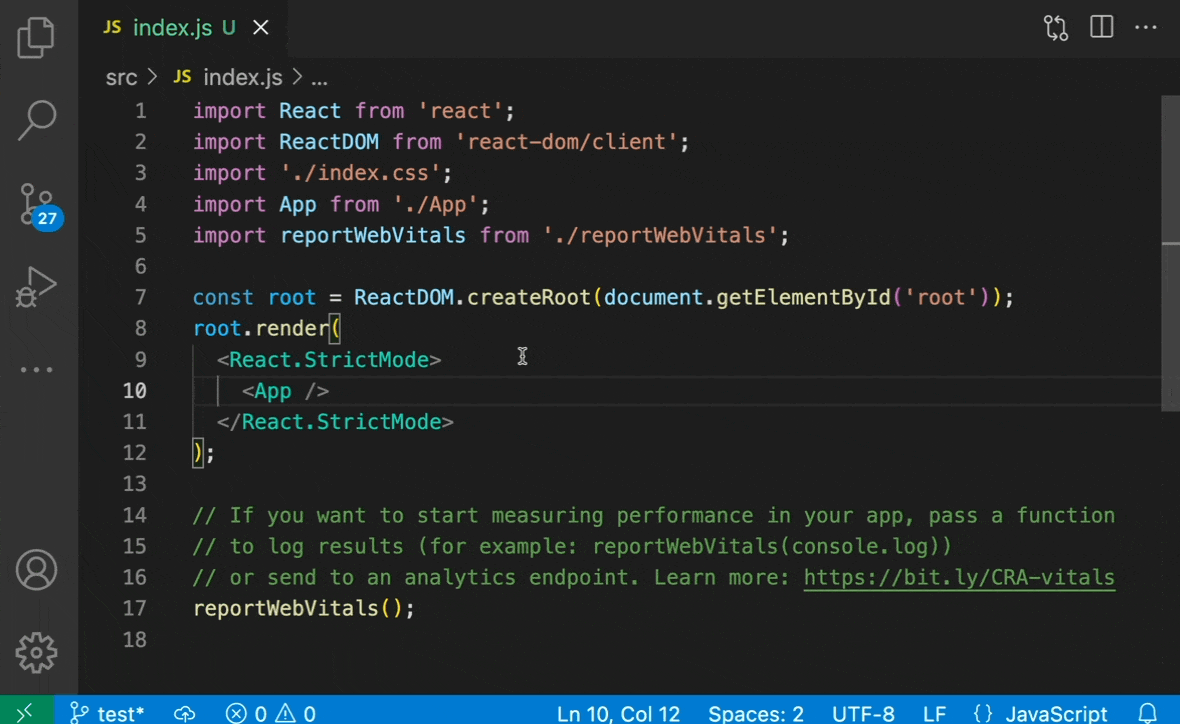Image resolution: width=1180 pixels, height=724 pixels.
Task: Toggle the Split Editor Right layout
Action: tap(1101, 27)
